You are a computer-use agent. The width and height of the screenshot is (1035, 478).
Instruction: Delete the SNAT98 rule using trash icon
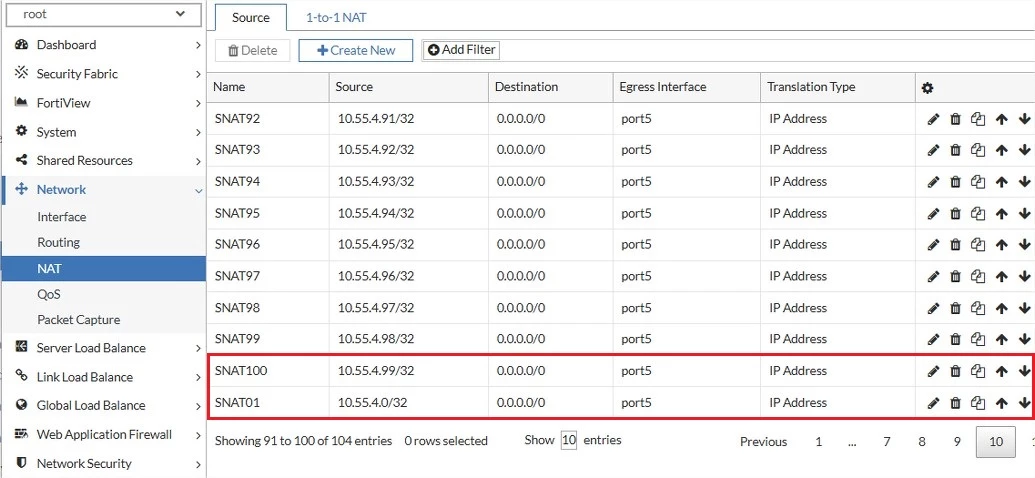tap(955, 308)
